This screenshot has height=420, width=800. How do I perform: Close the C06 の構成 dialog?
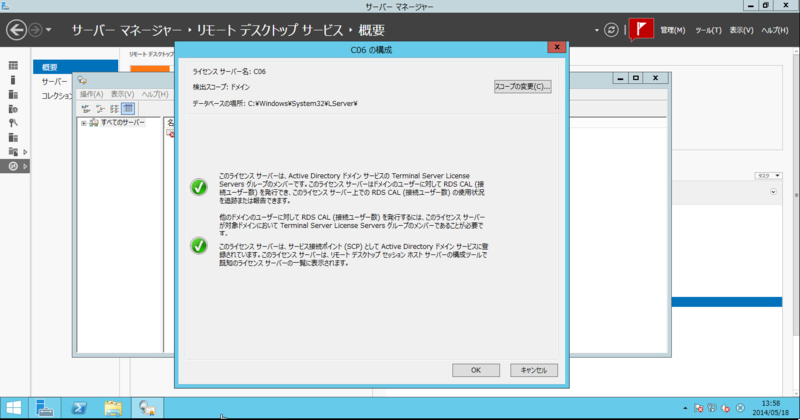[557, 47]
